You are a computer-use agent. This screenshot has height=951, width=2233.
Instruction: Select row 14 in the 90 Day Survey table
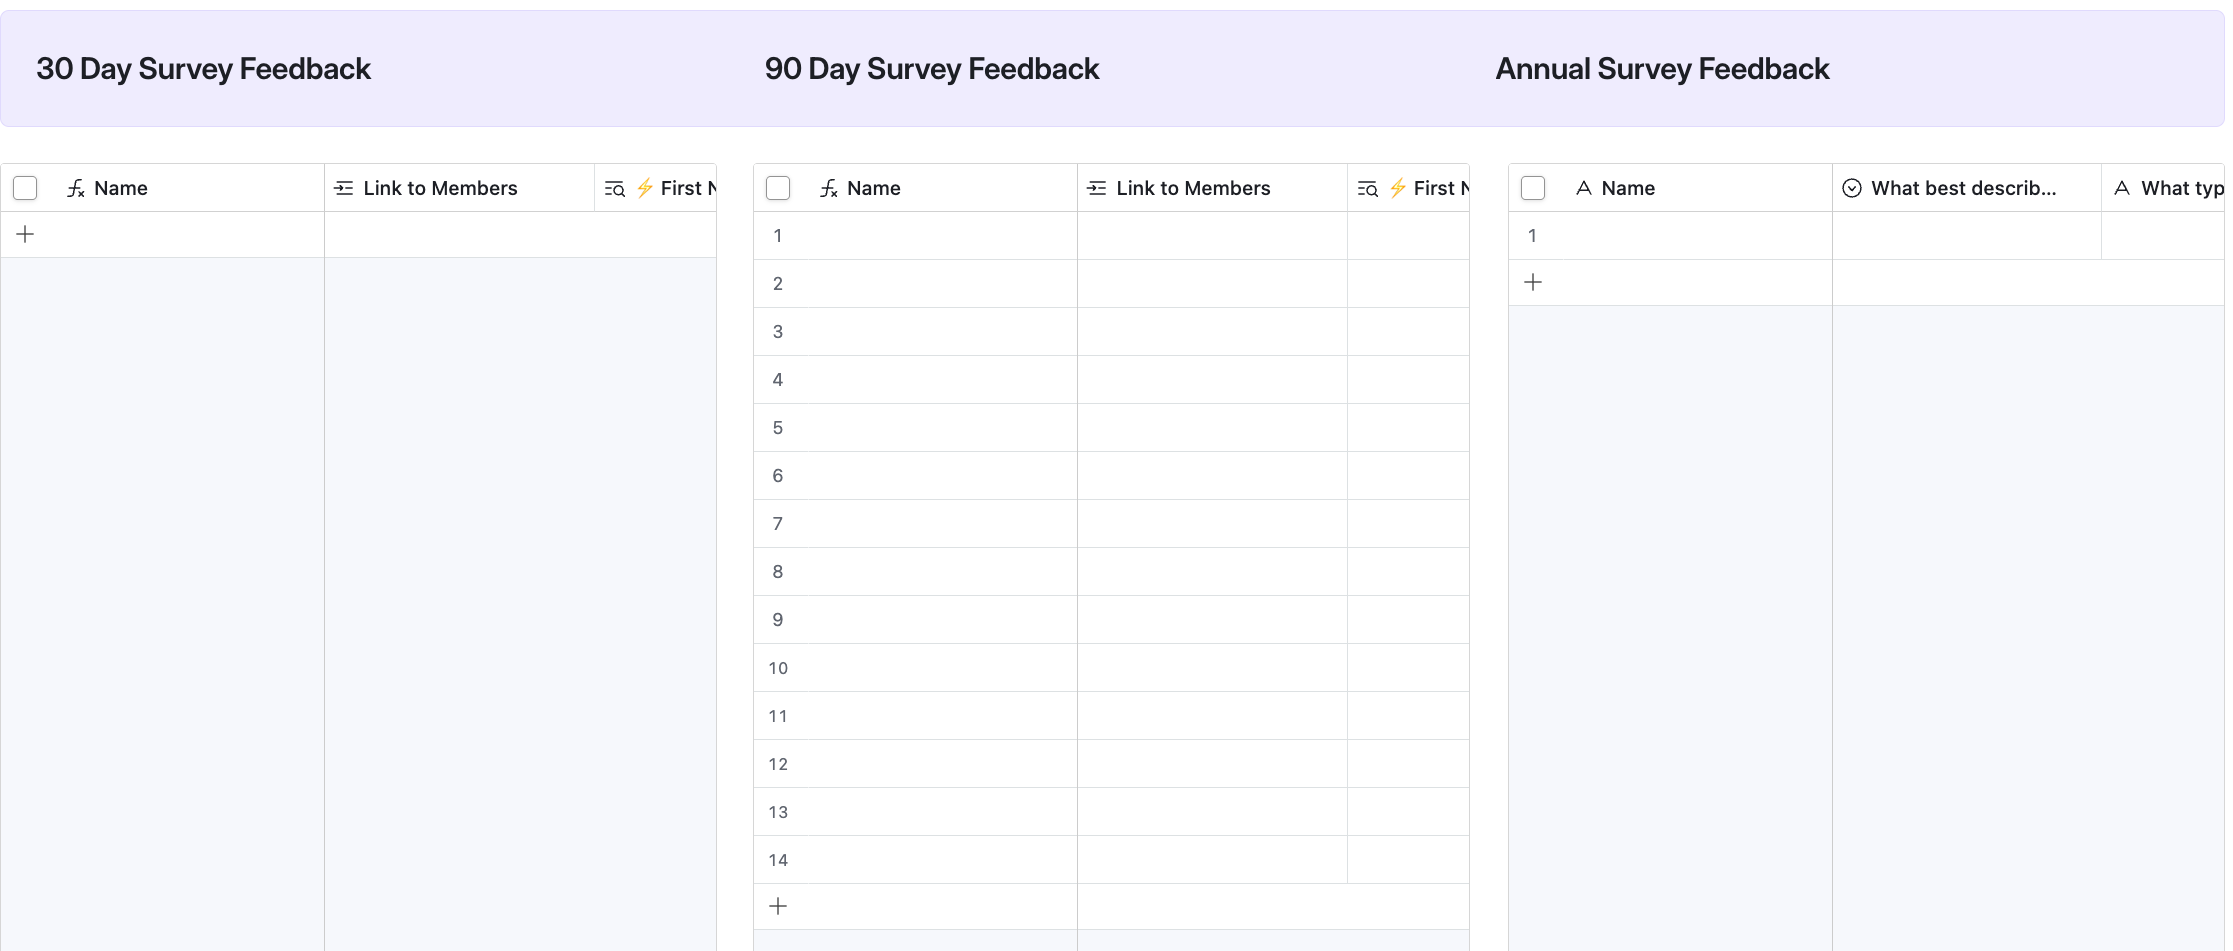[778, 860]
